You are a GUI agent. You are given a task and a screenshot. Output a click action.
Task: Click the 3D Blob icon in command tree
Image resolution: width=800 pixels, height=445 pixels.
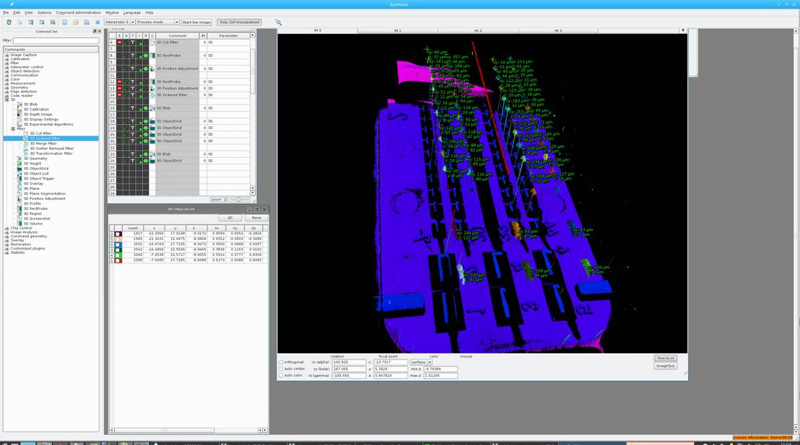coord(21,104)
